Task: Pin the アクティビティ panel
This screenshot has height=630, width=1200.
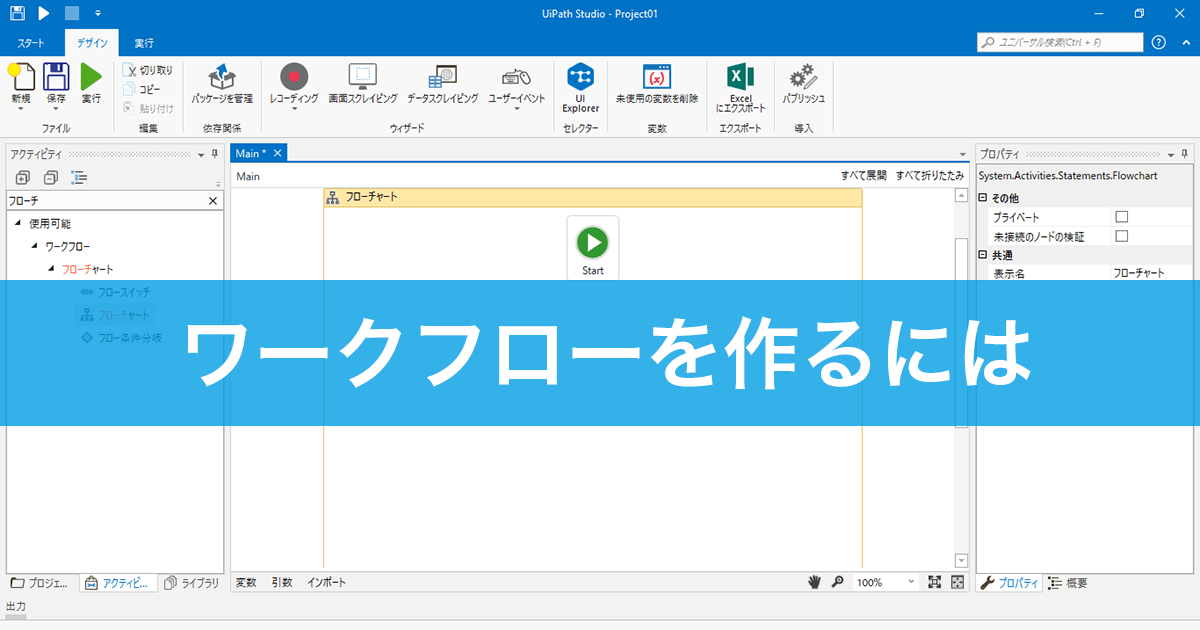Action: pos(215,154)
